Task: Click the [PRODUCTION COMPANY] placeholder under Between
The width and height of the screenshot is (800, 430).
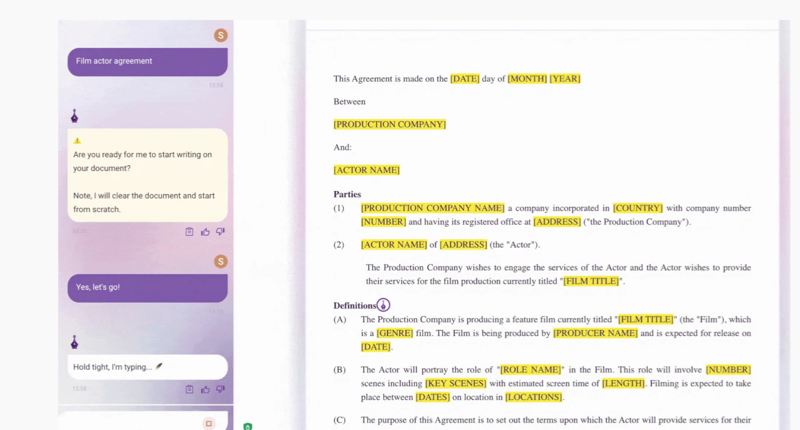Action: click(389, 124)
